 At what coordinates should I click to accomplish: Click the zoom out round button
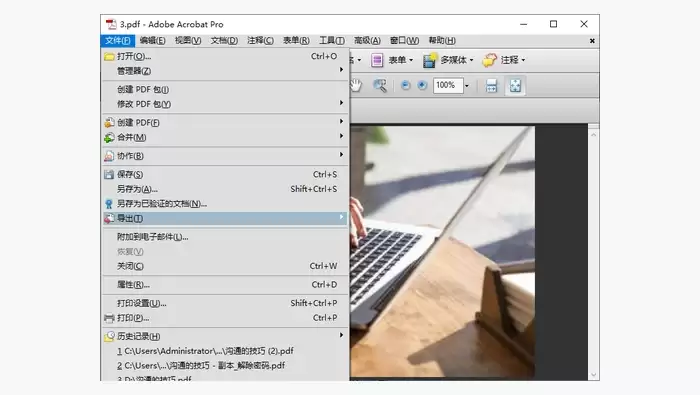(405, 85)
